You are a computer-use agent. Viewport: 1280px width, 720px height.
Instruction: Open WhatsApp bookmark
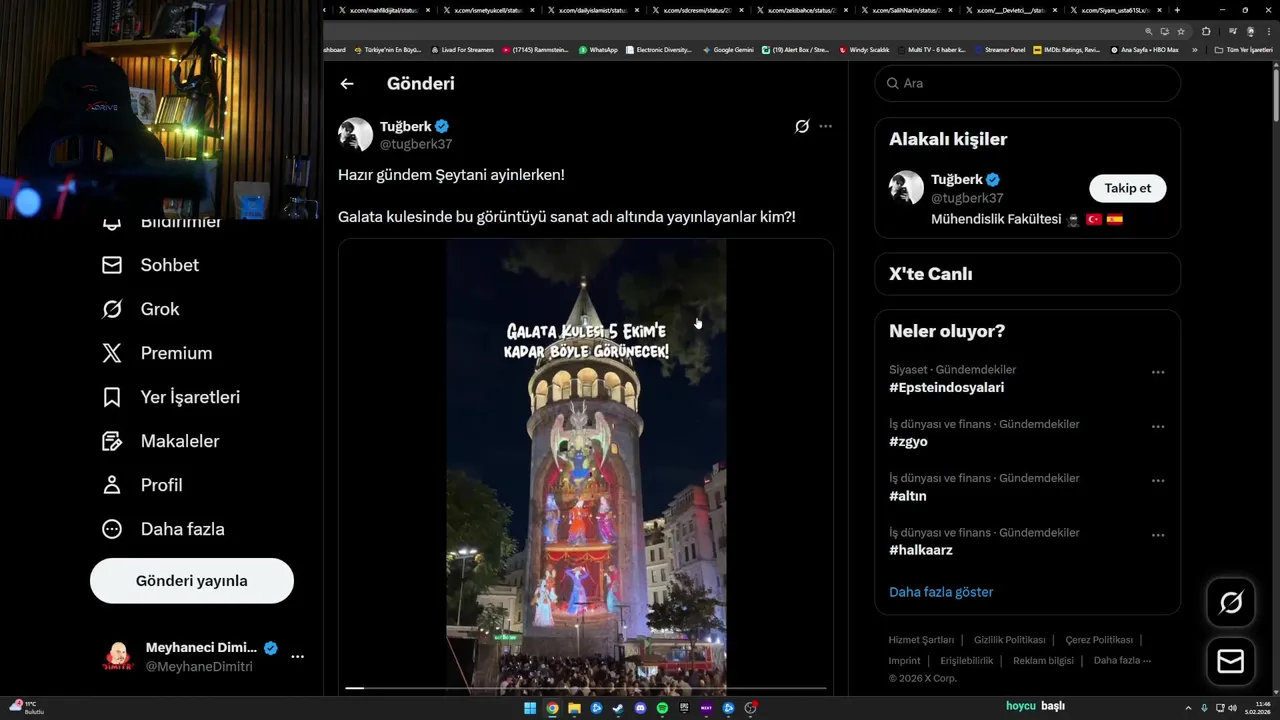pos(598,50)
